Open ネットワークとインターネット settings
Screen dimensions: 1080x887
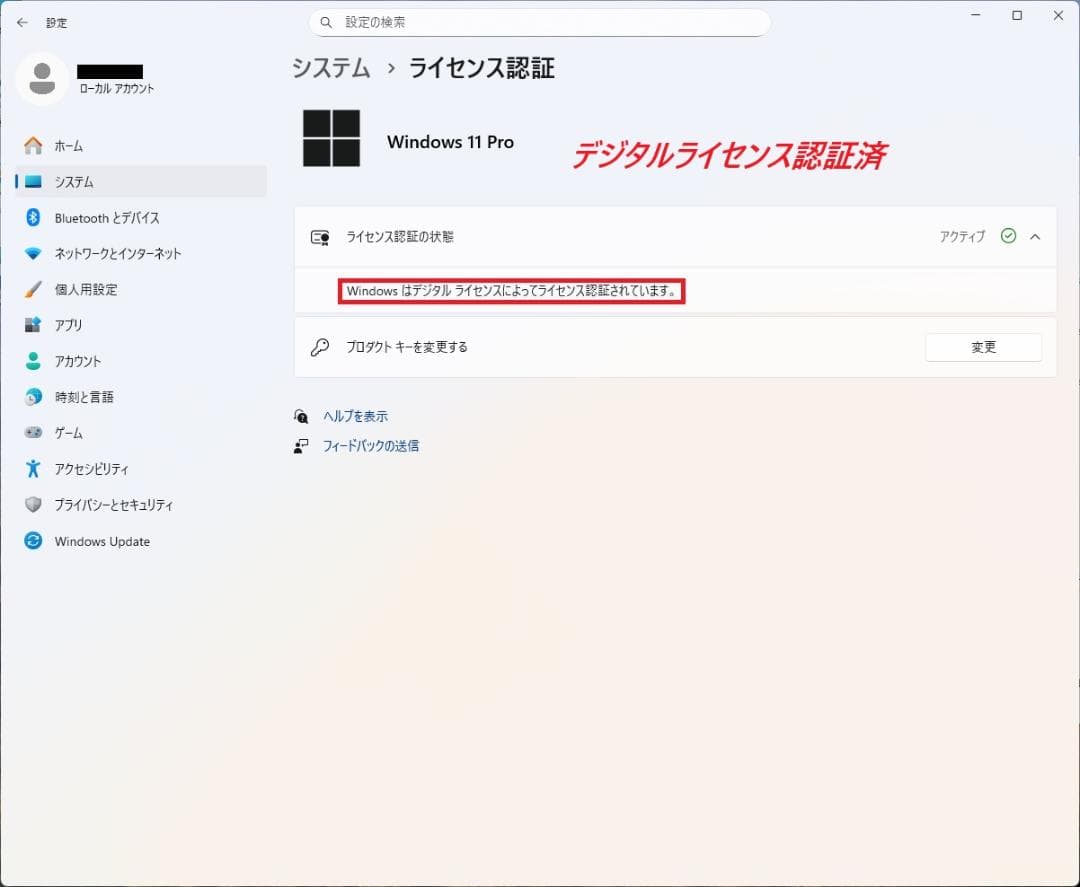[141, 253]
